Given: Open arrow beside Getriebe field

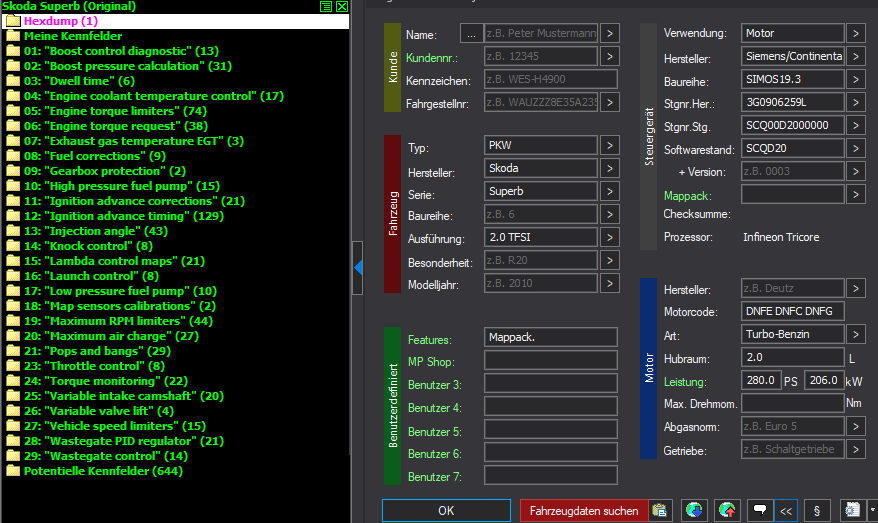Looking at the screenshot, I should (856, 449).
